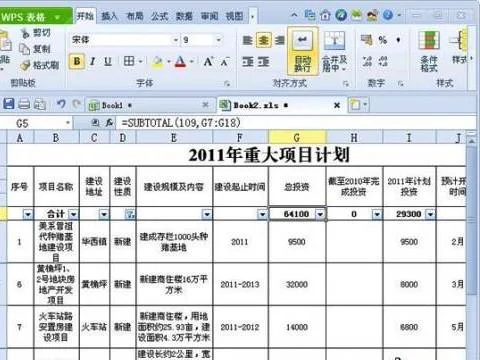Image resolution: width=480 pixels, height=360 pixels.
Task: Open the filter dropdown for 总投资 column
Action: coord(320,214)
